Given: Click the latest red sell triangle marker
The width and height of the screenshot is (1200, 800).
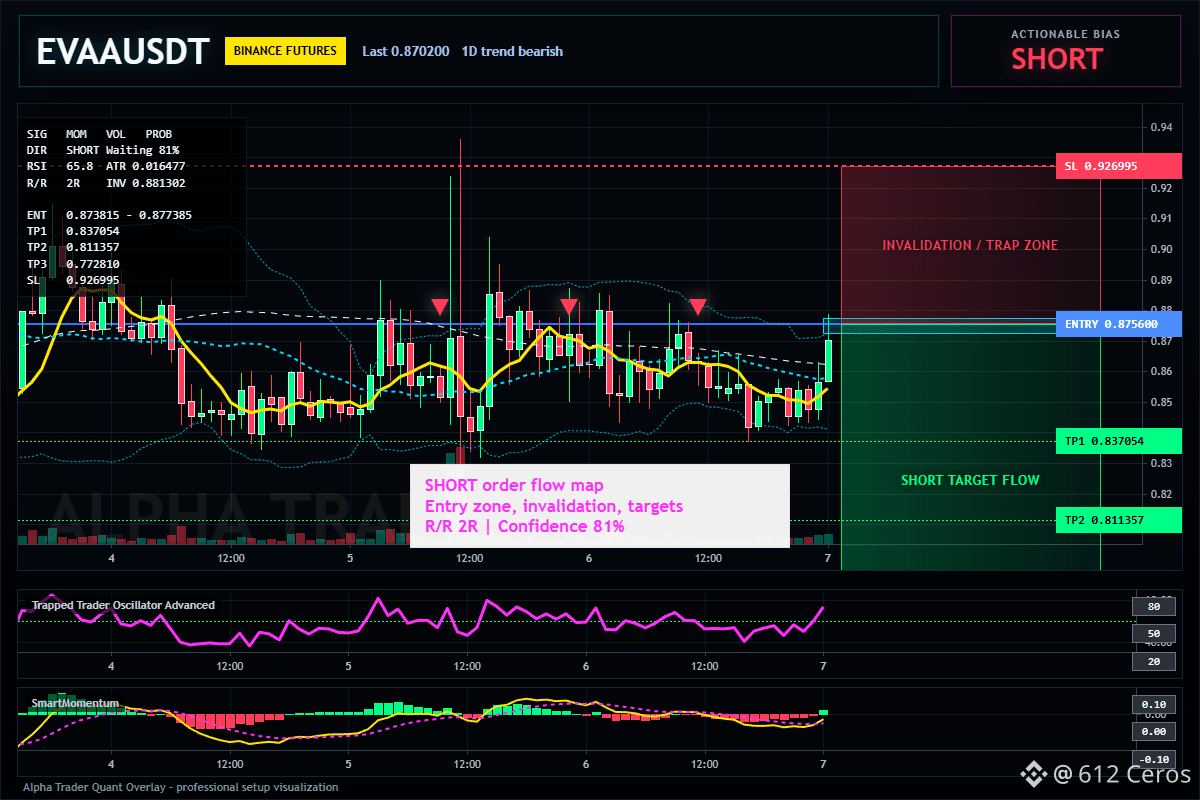Looking at the screenshot, I should (698, 306).
